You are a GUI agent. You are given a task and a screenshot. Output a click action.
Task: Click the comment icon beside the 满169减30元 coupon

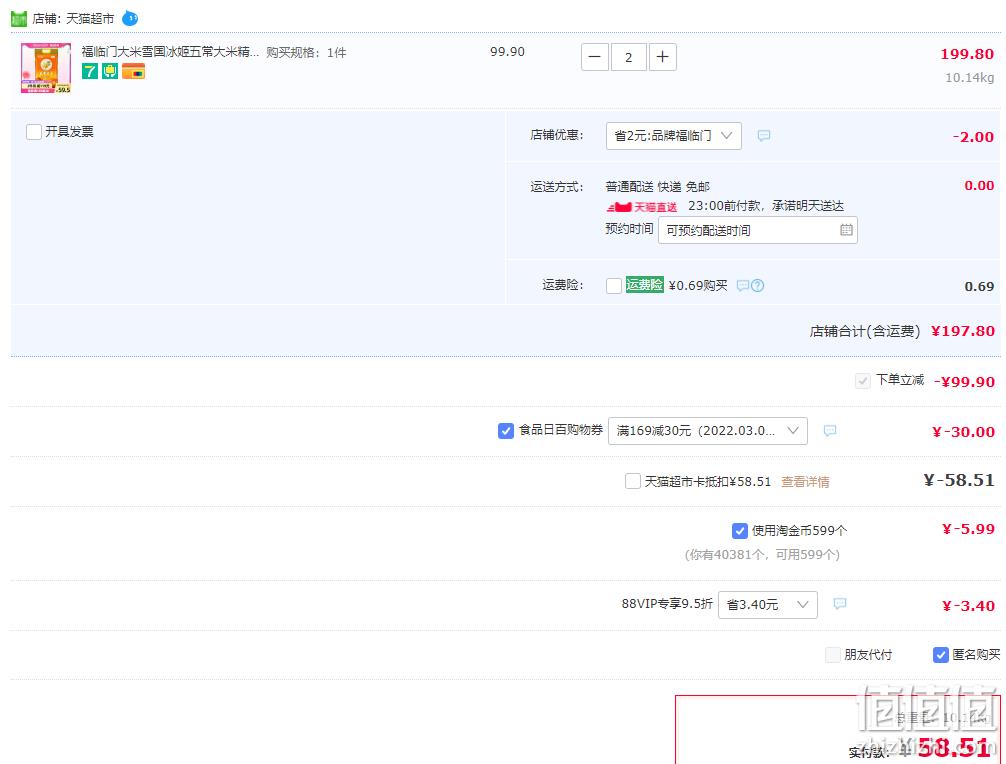[x=830, y=430]
